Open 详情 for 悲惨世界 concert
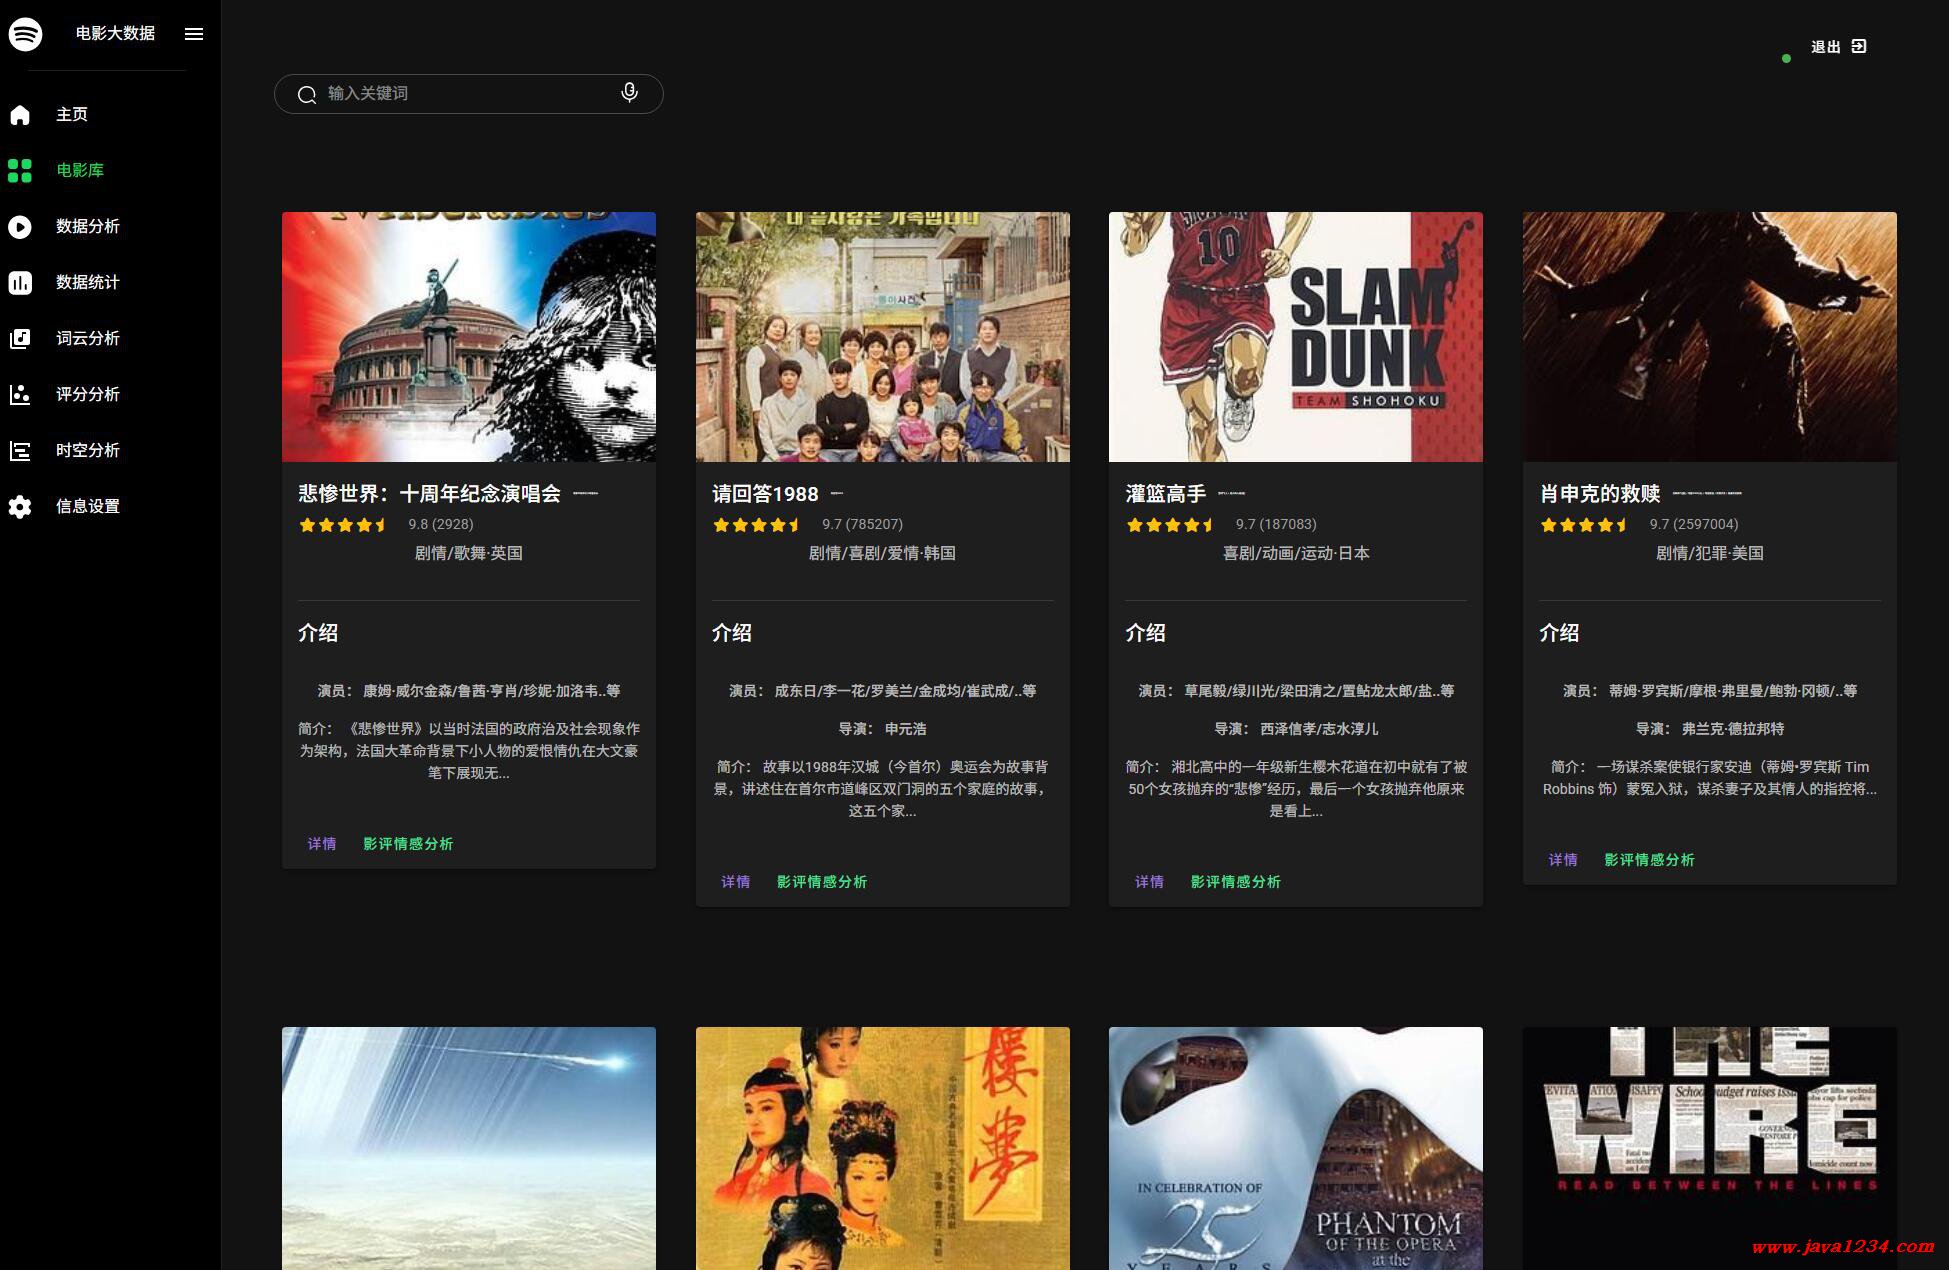Image resolution: width=1949 pixels, height=1270 pixels. coord(322,844)
